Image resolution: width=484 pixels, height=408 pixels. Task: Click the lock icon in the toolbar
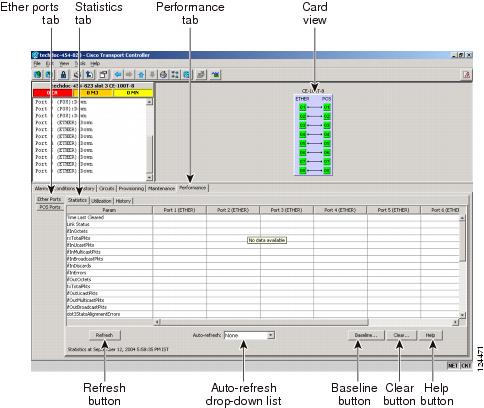(x=63, y=75)
